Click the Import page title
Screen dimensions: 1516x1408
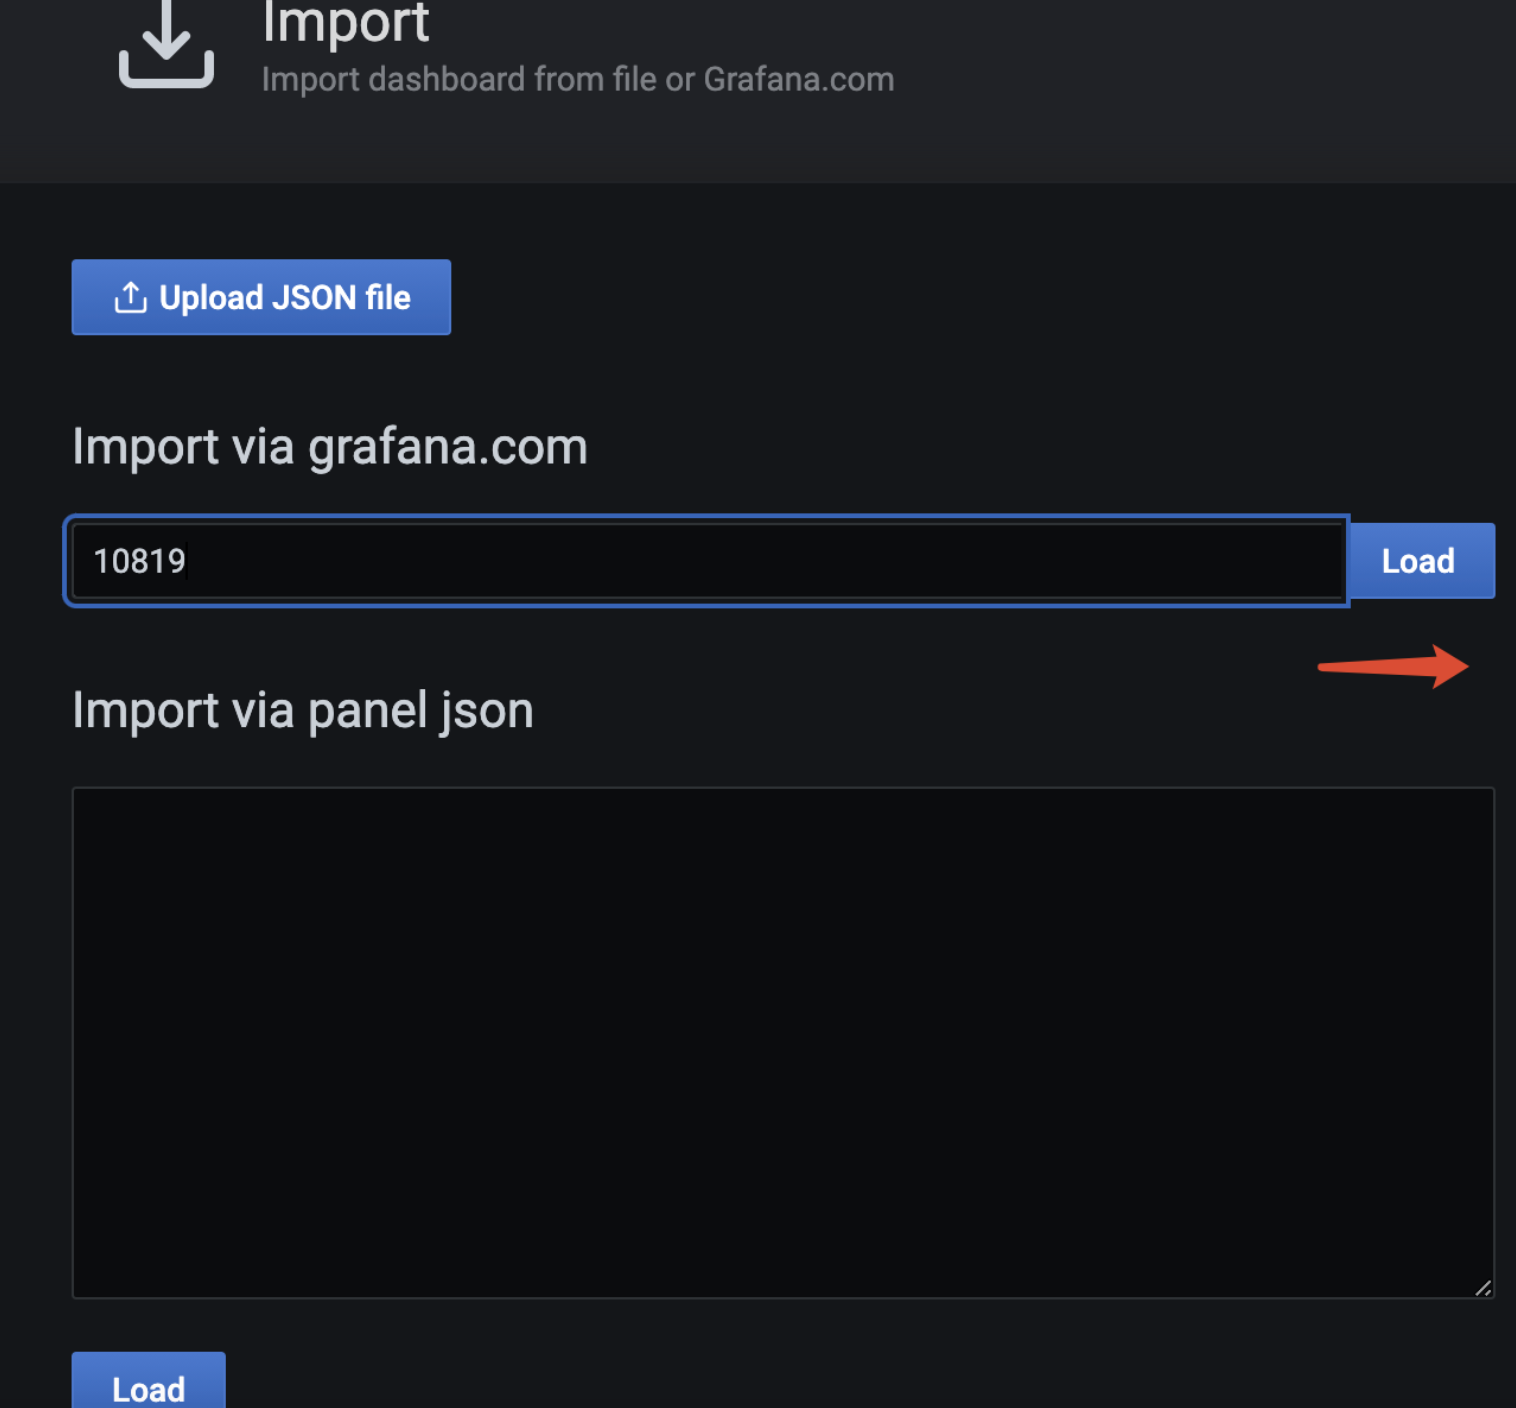point(345,22)
